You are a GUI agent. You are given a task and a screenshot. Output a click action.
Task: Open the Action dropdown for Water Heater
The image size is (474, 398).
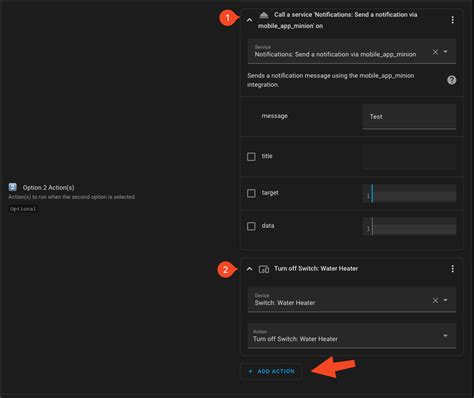coord(446,336)
